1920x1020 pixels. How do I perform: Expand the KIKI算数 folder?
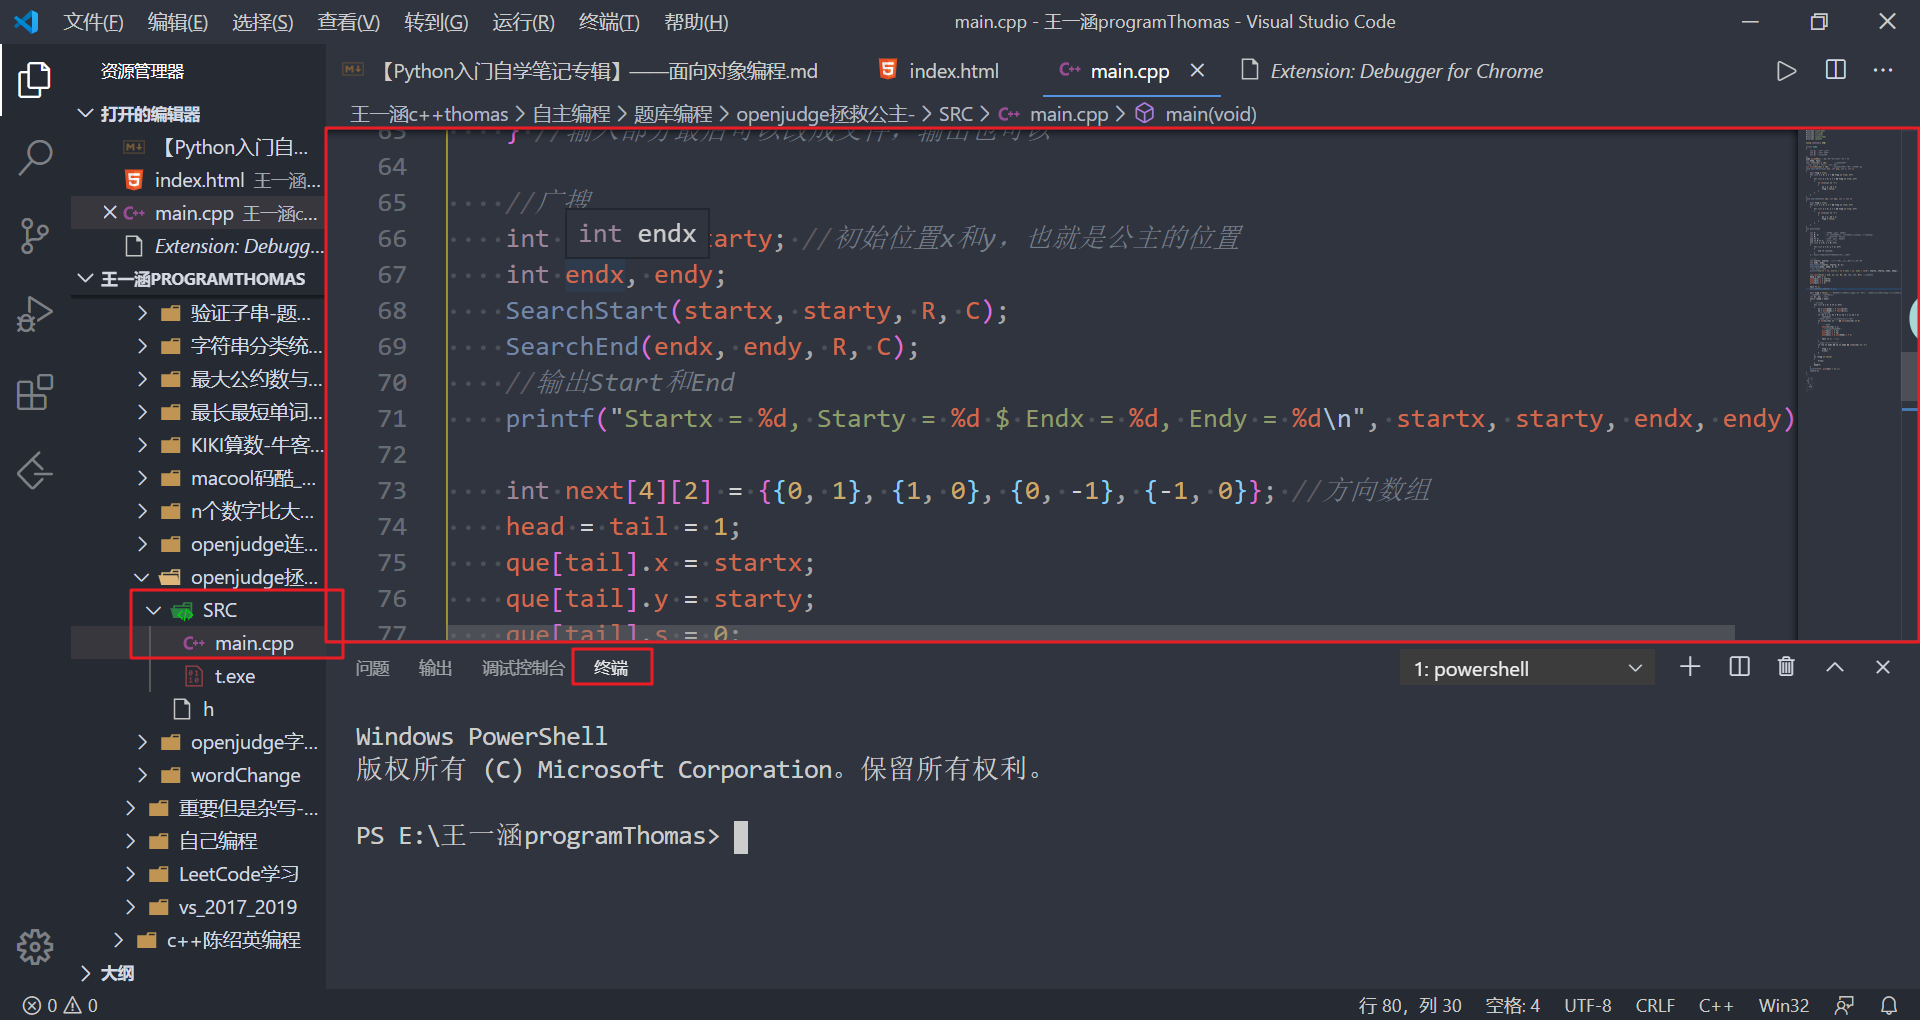pos(198,445)
